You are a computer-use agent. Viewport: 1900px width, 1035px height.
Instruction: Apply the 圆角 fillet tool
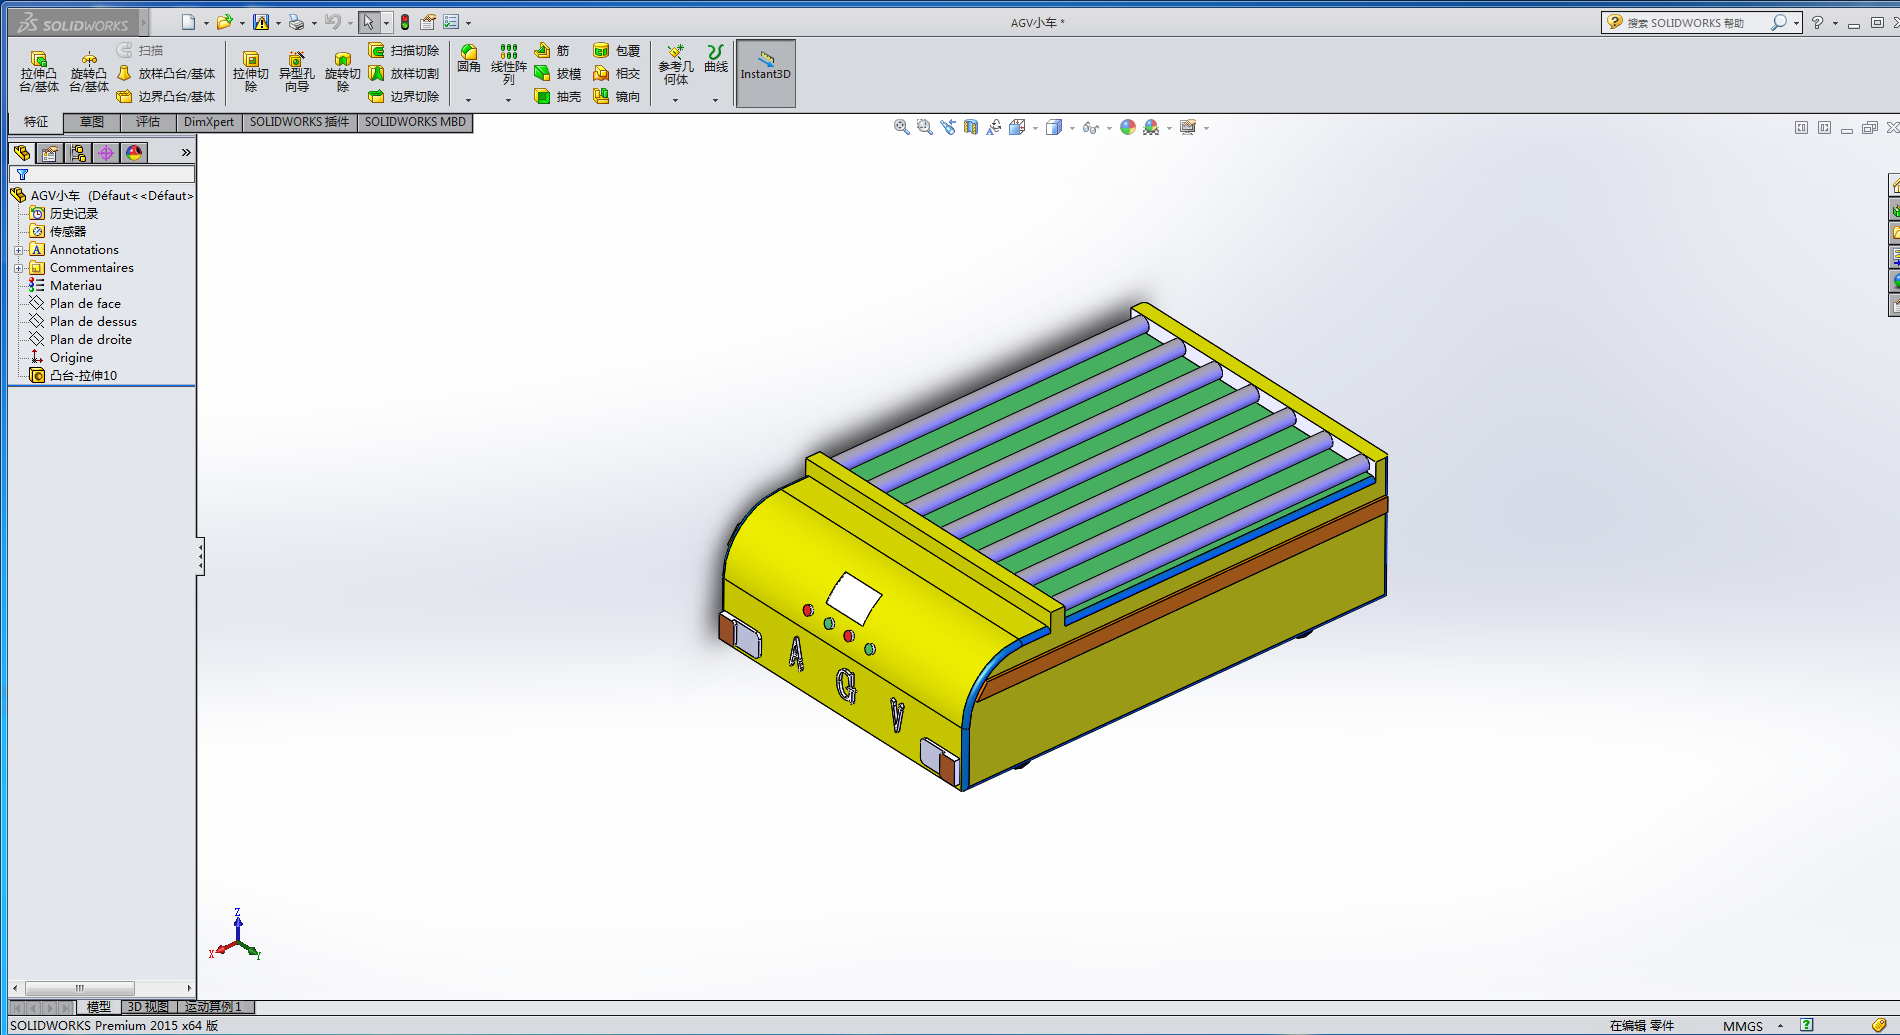point(469,60)
